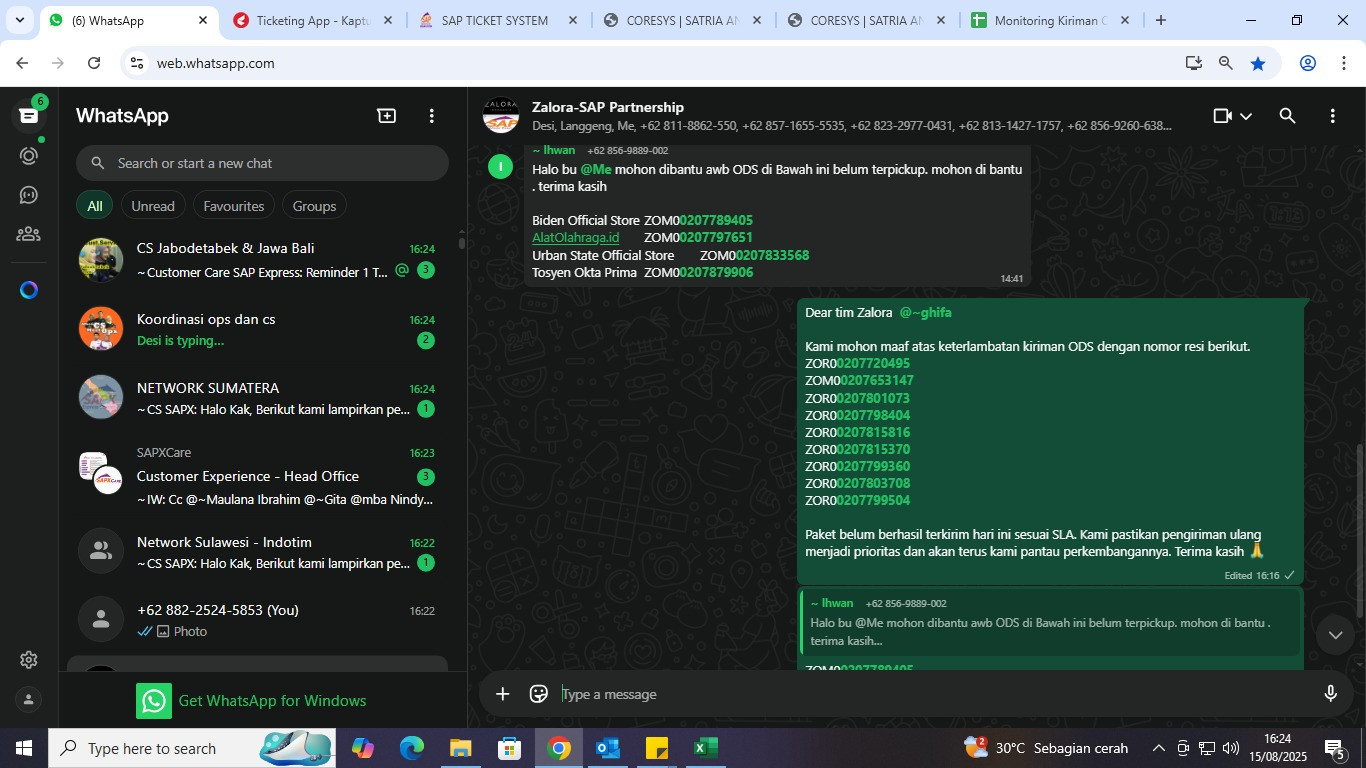The width and height of the screenshot is (1366, 768).
Task: Open the zoom magnifier icon in address bar
Action: click(1225, 63)
